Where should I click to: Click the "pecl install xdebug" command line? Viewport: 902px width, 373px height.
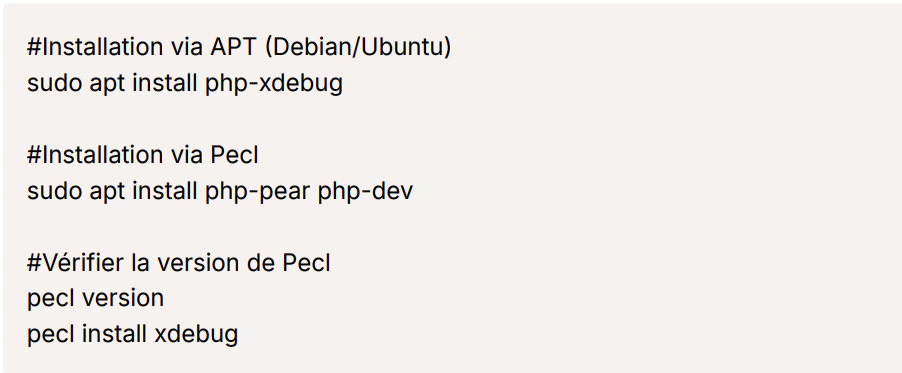pyautogui.click(x=132, y=335)
